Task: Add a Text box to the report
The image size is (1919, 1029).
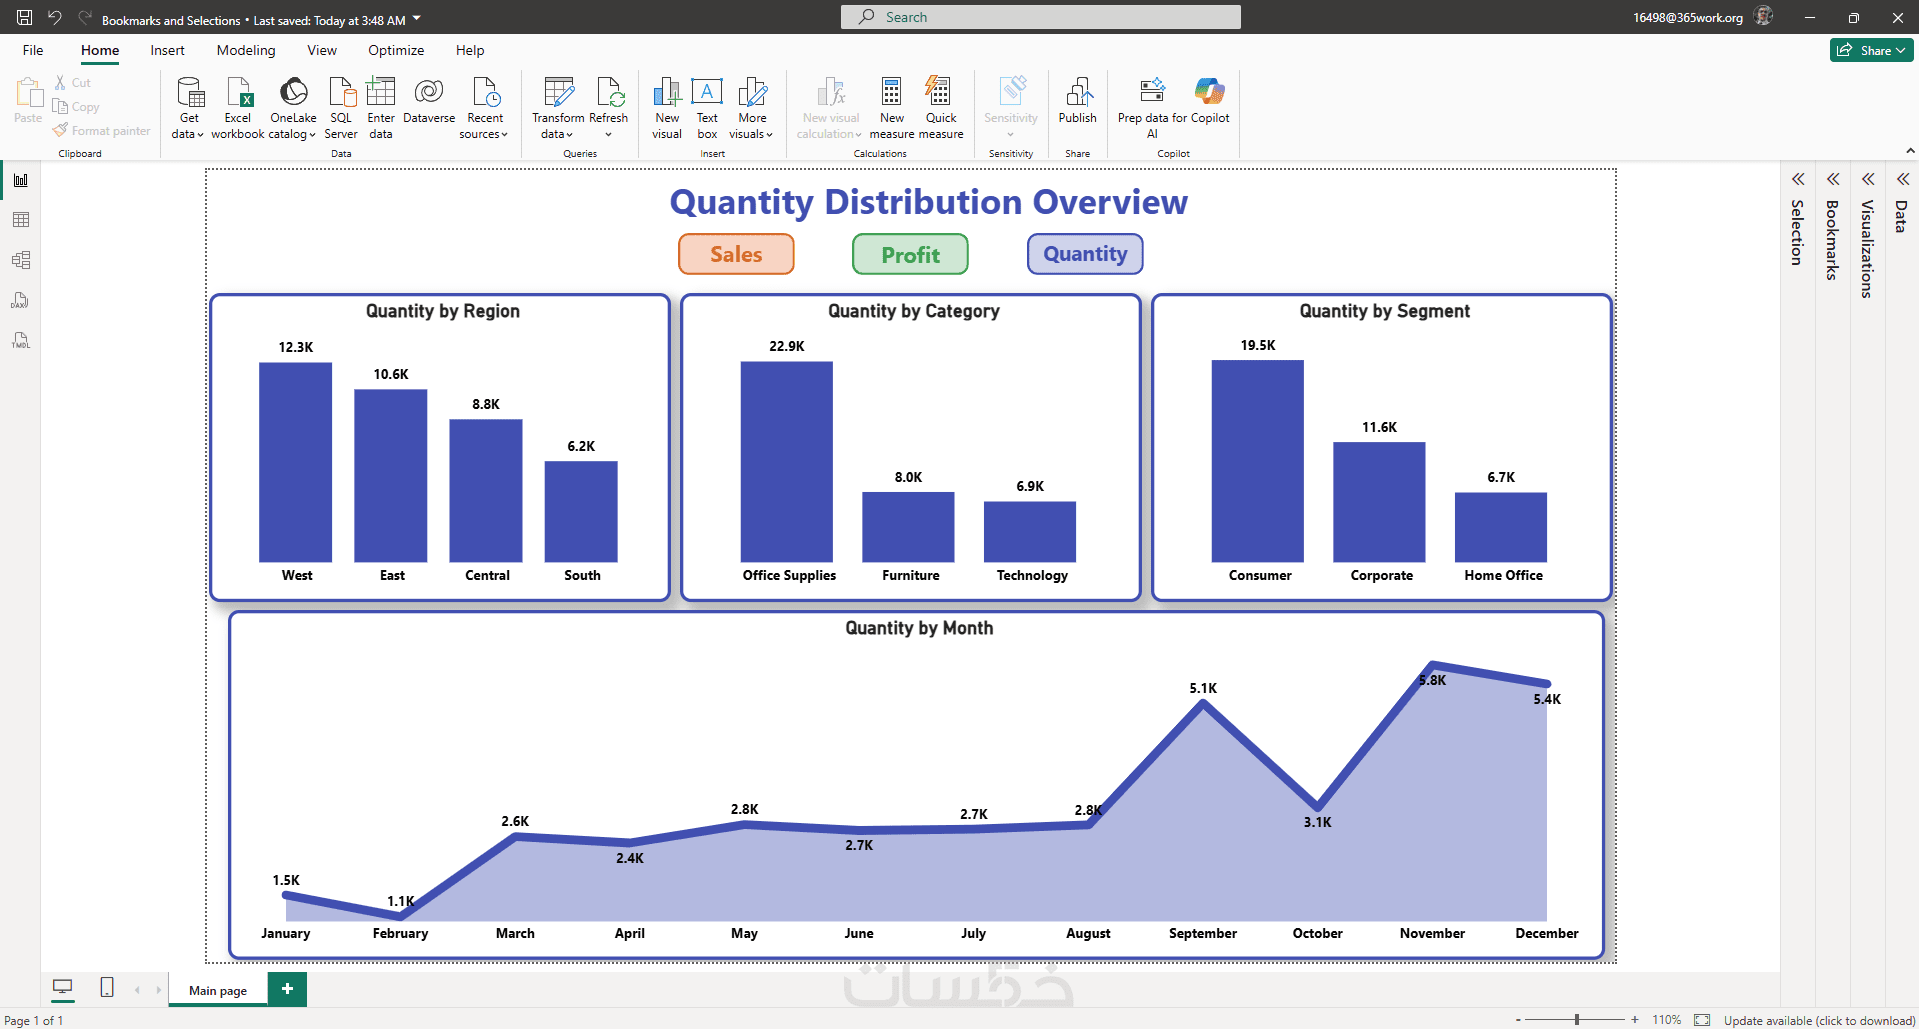Action: pyautogui.click(x=707, y=108)
